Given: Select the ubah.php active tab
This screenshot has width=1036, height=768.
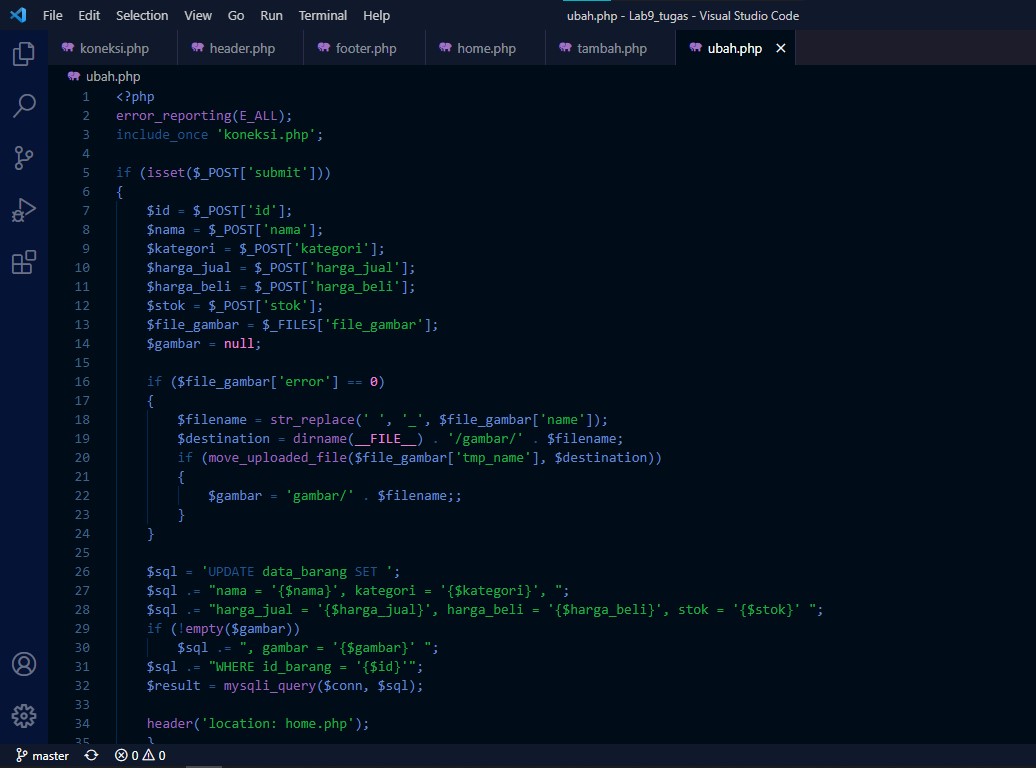Looking at the screenshot, I should [734, 48].
